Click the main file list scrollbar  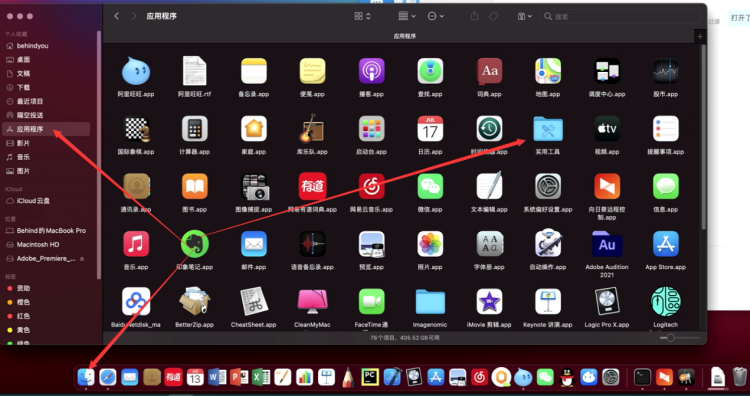703,136
